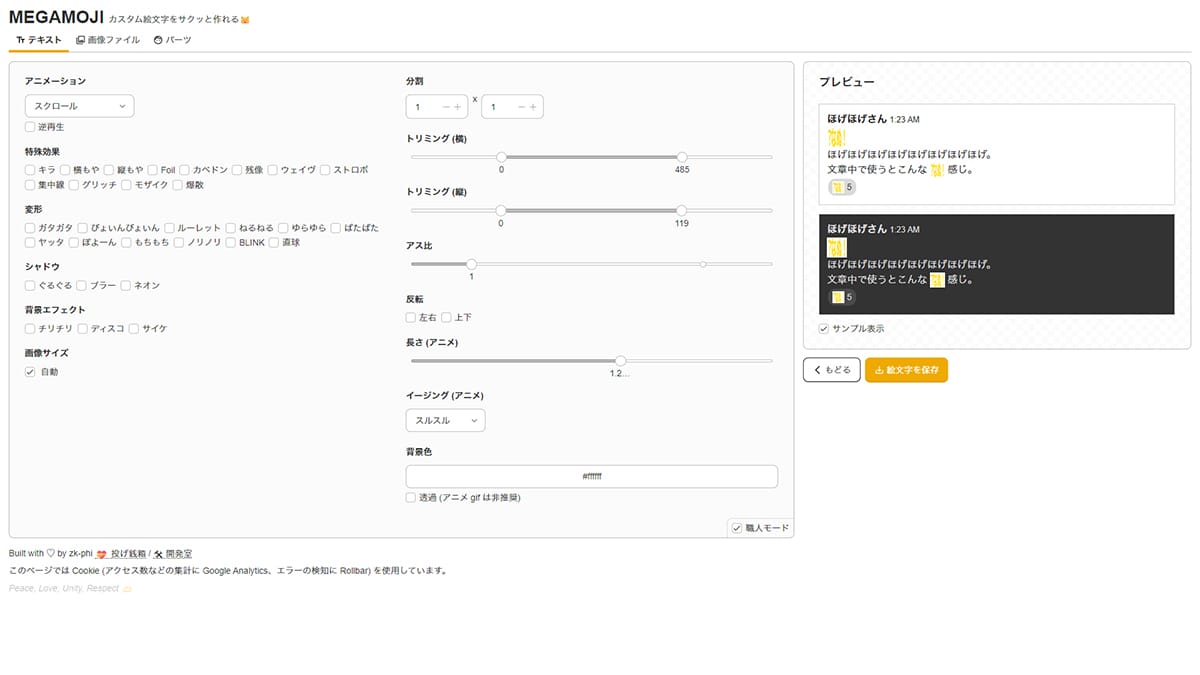Tick the グリッチ checkbox

pos(74,185)
